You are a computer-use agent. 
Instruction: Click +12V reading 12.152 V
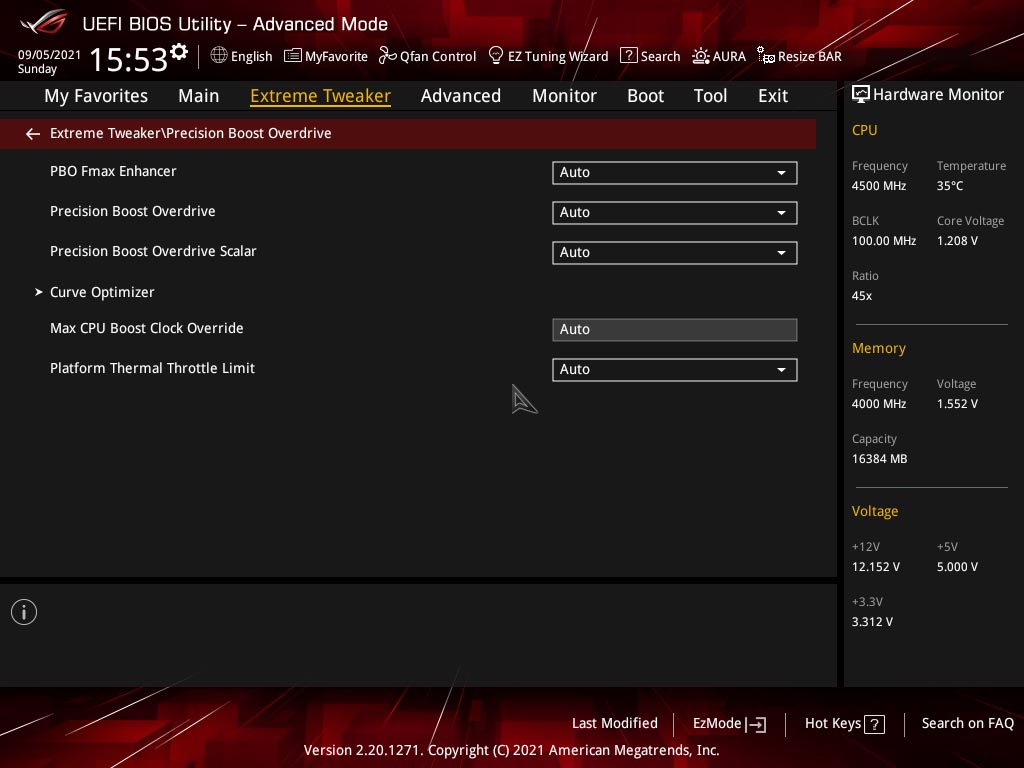coord(875,567)
